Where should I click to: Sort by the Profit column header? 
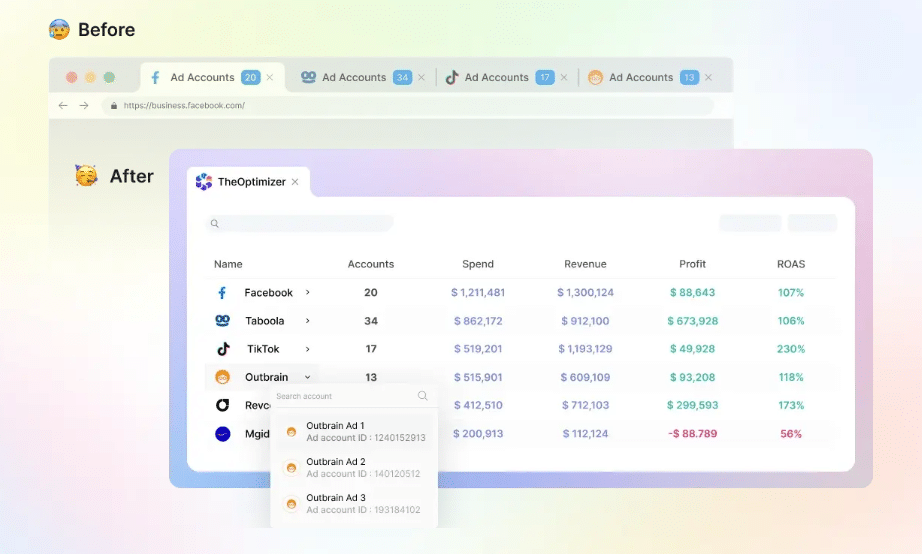click(x=693, y=264)
